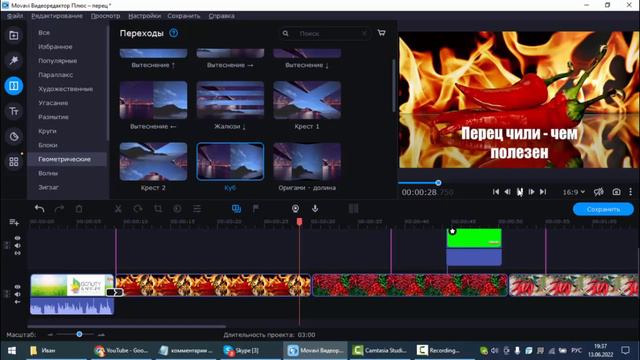This screenshot has width=640, height=360.
Task: Click the shopping cart store icon
Action: pyautogui.click(x=381, y=33)
